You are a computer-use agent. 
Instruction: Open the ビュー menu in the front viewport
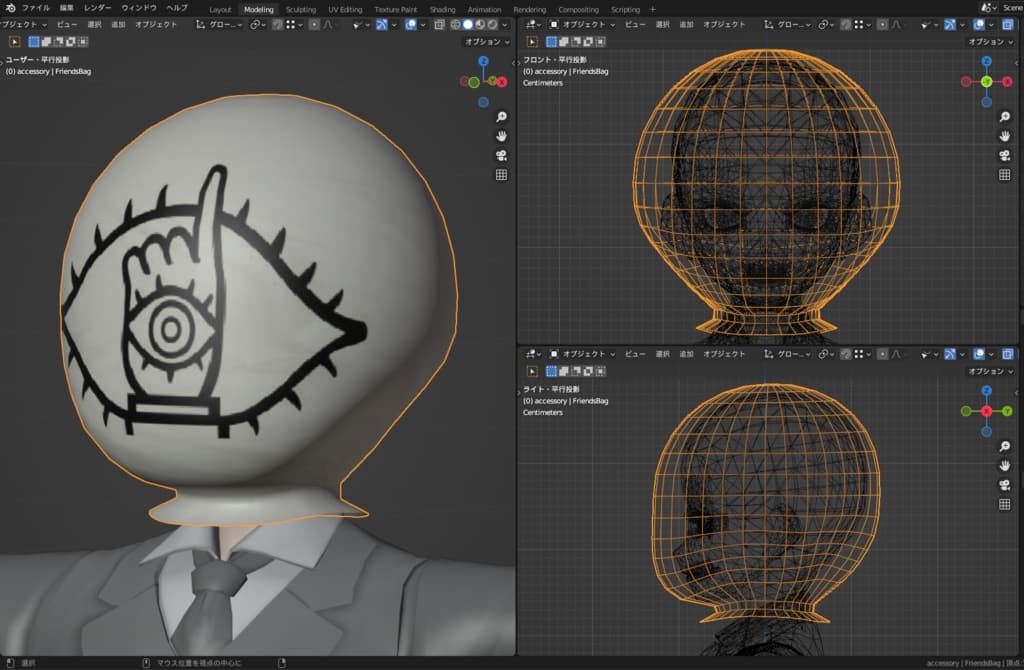coord(634,24)
